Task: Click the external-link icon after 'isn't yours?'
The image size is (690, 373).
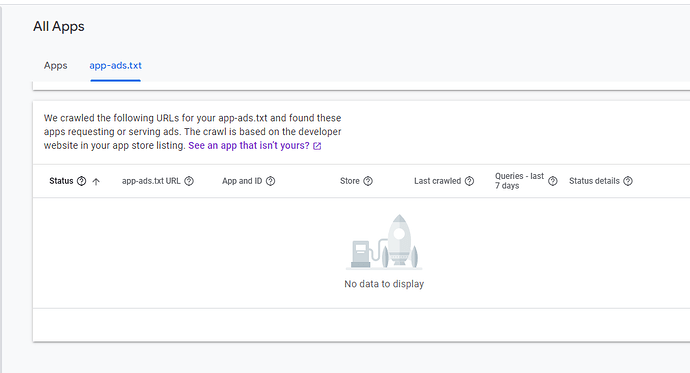Action: (317, 146)
